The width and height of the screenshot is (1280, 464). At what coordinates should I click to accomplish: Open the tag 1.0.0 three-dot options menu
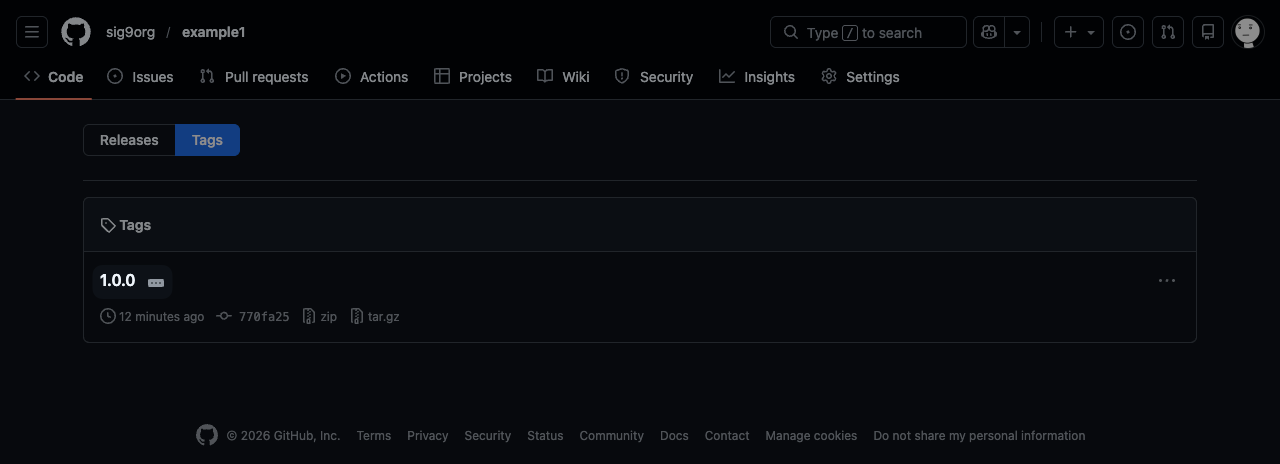(1166, 281)
